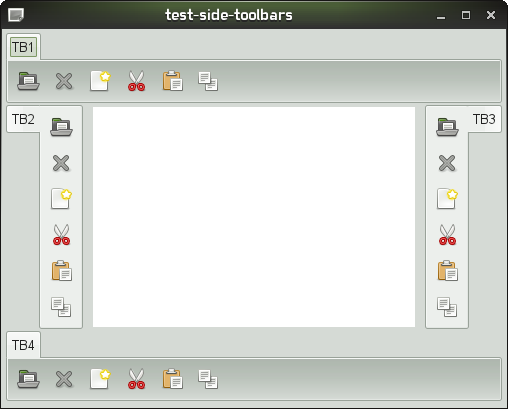Image resolution: width=508 pixels, height=409 pixels.
Task: Click the Open icon in TB1 toolbar
Action: tap(28, 81)
